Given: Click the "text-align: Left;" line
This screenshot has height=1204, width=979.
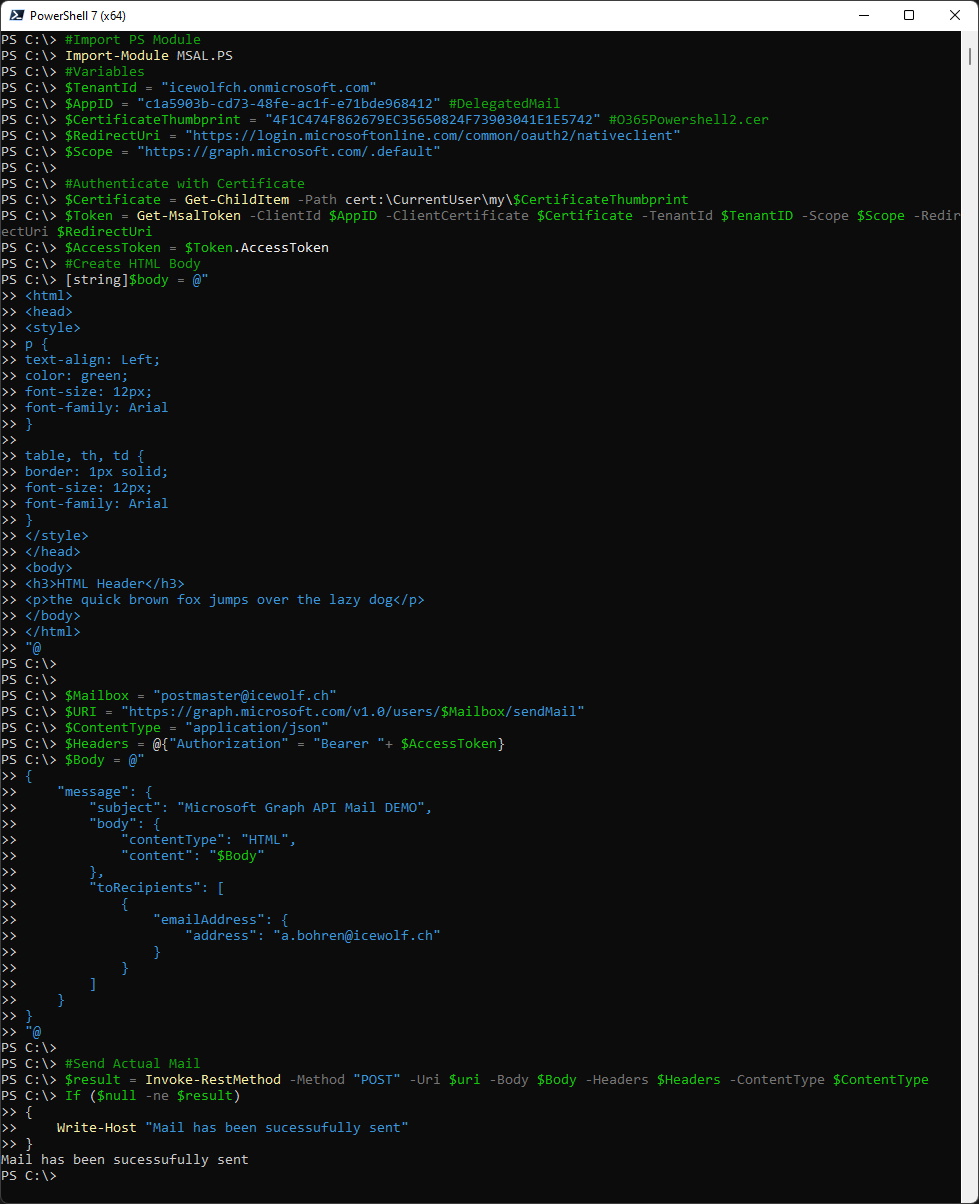Looking at the screenshot, I should 93,360.
